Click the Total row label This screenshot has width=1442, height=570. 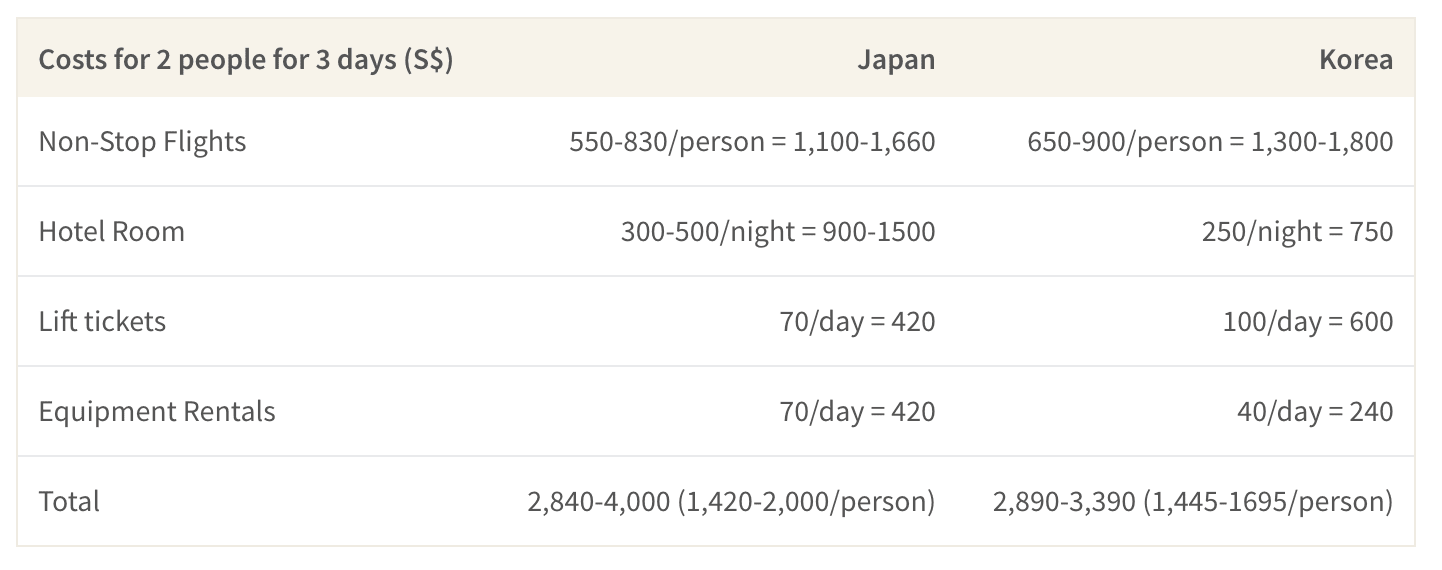click(69, 501)
